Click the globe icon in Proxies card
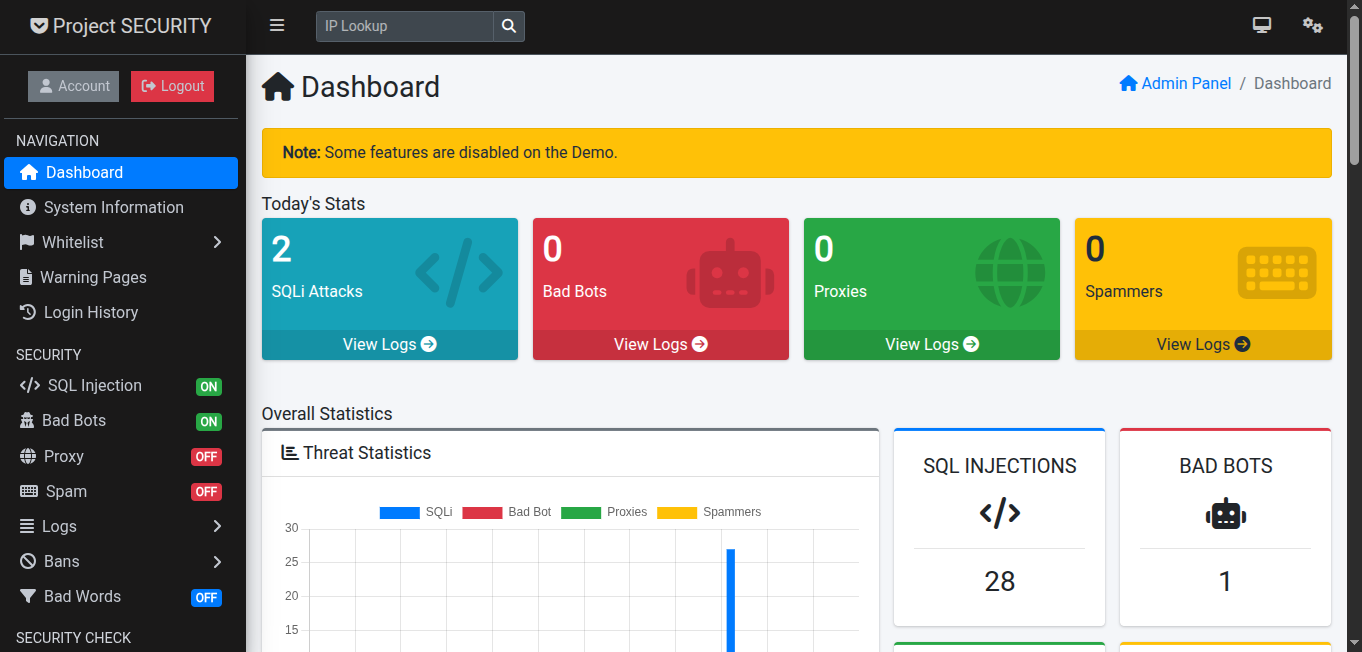This screenshot has height=652, width=1362. pos(1010,273)
